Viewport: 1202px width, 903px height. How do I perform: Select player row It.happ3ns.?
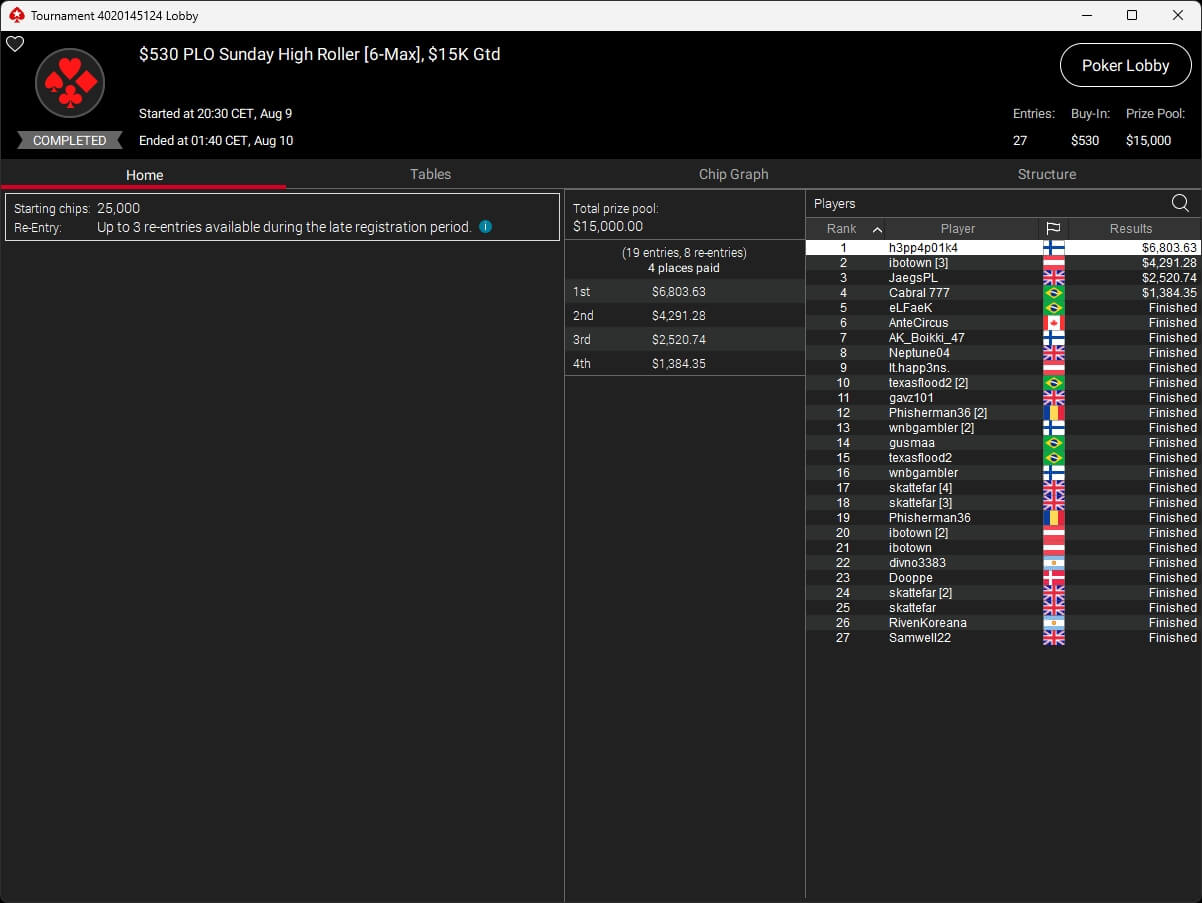click(1003, 368)
